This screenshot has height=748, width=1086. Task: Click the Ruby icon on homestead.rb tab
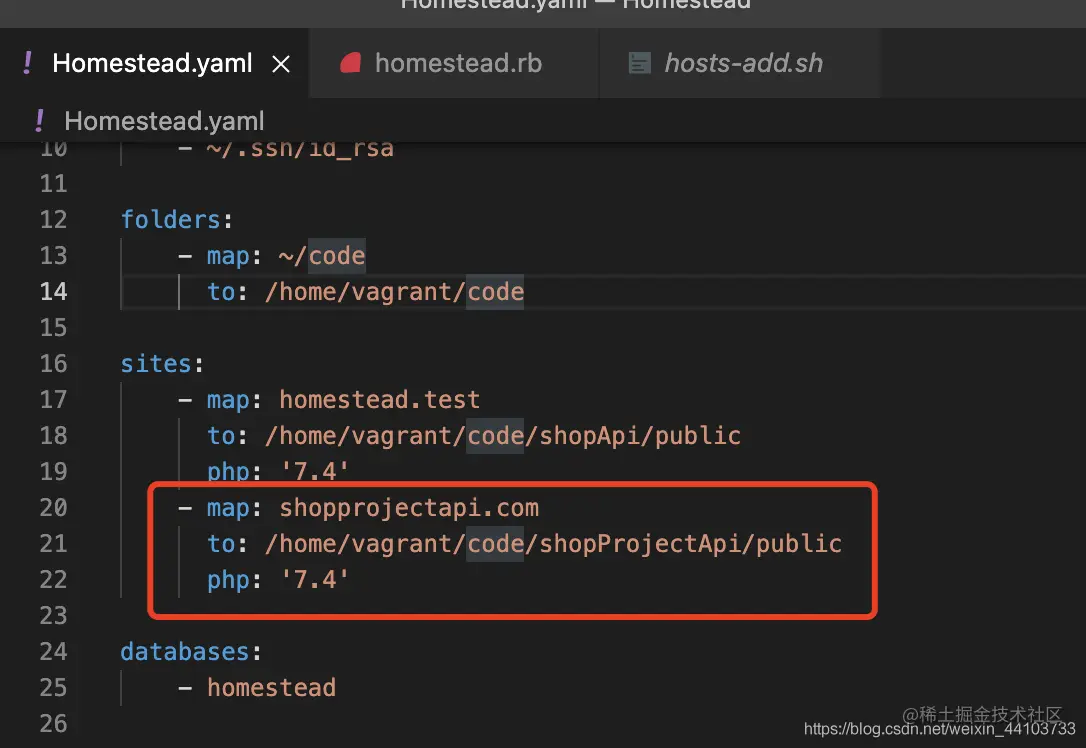point(350,63)
